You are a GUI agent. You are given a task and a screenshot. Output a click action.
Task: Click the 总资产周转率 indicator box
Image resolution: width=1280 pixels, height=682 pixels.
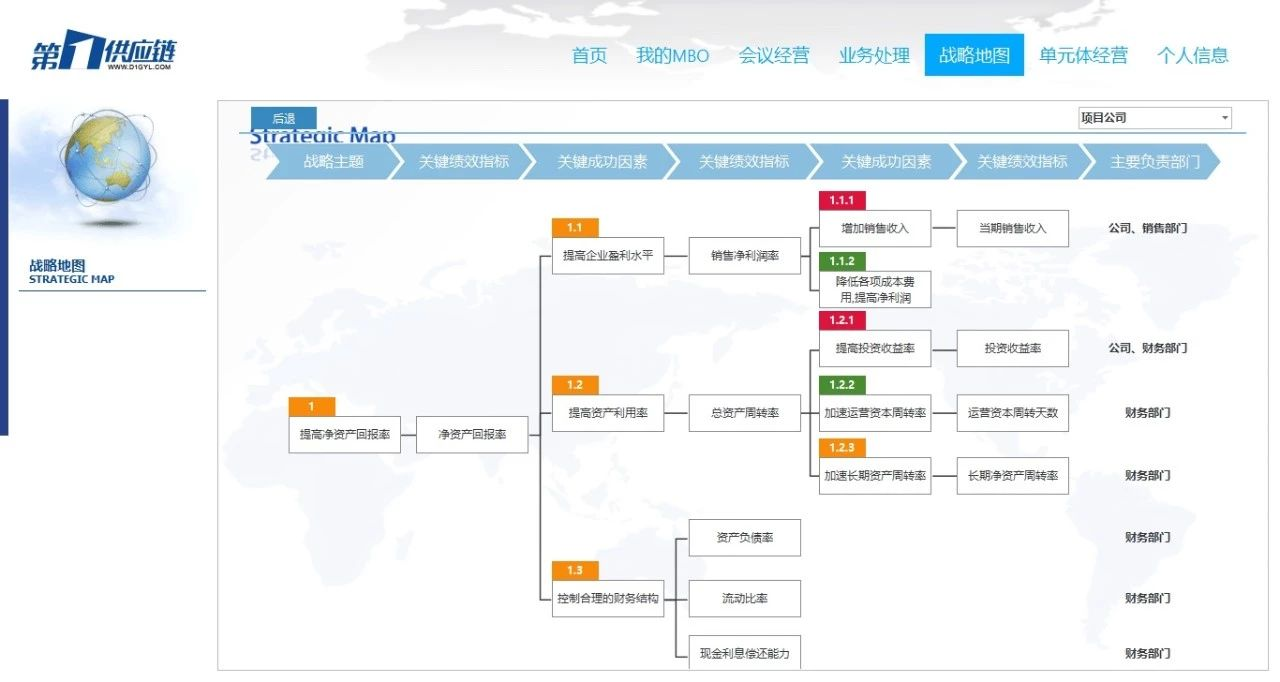(745, 413)
